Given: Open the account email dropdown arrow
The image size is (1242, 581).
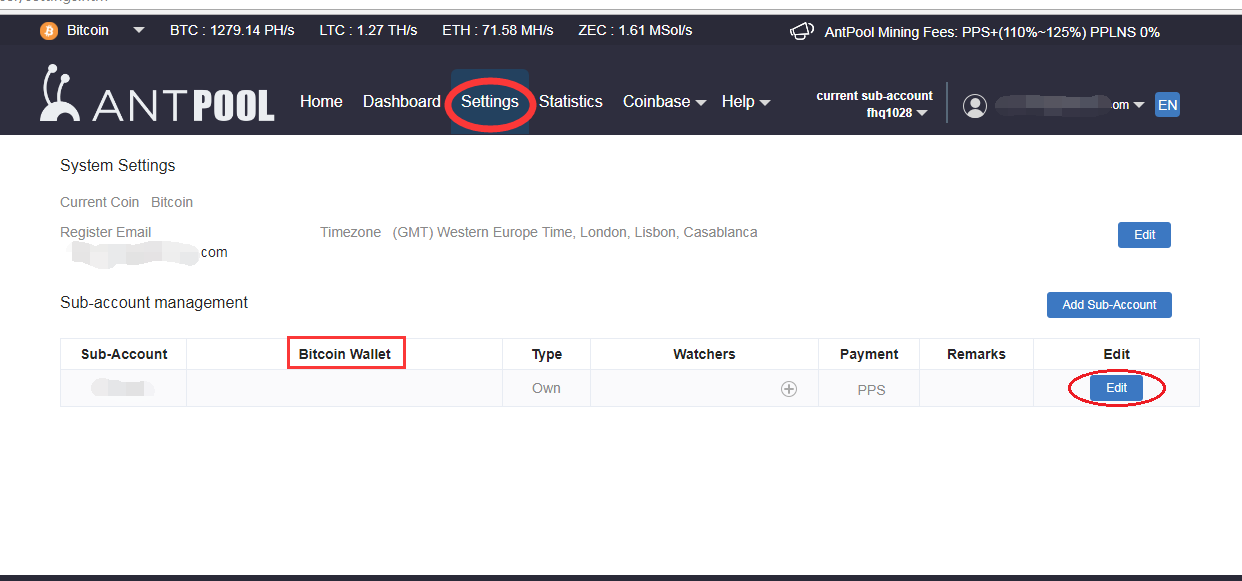Looking at the screenshot, I should pyautogui.click(x=1139, y=105).
